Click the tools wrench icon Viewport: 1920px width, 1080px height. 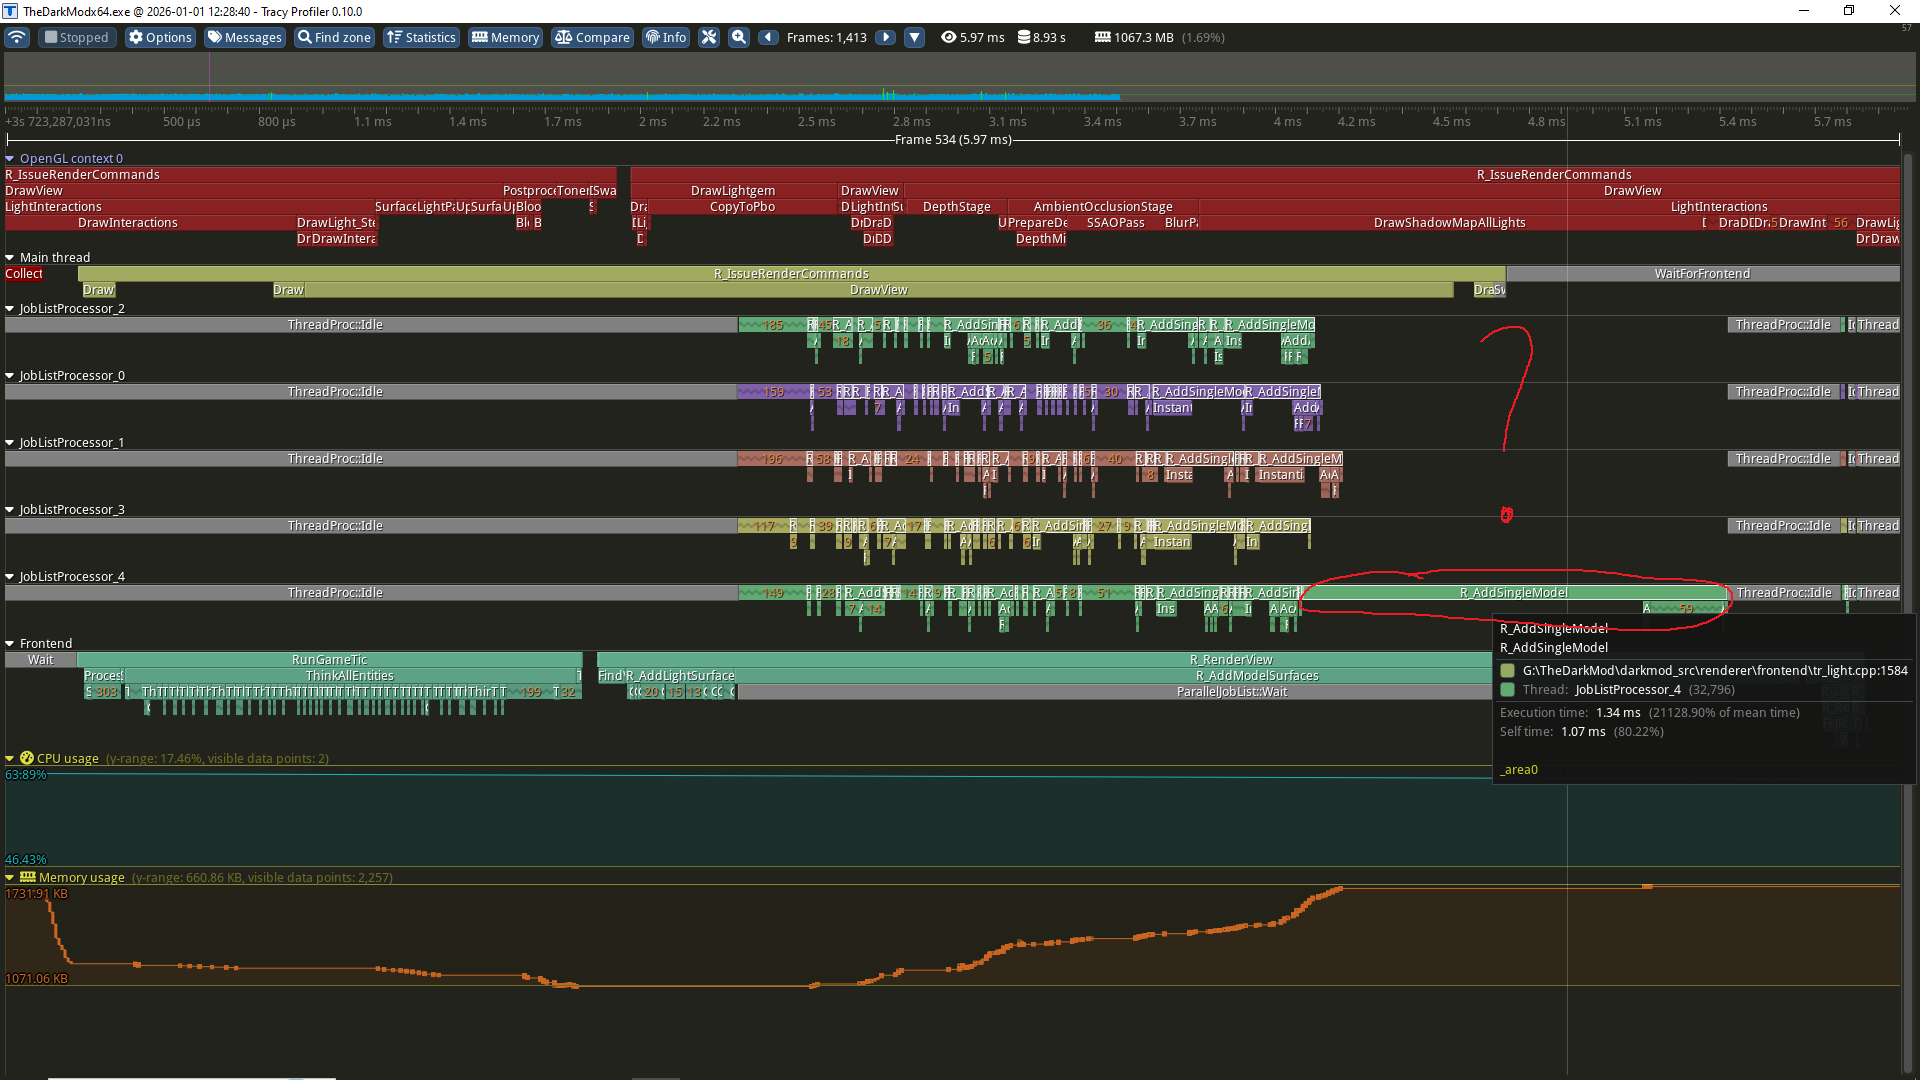[709, 37]
